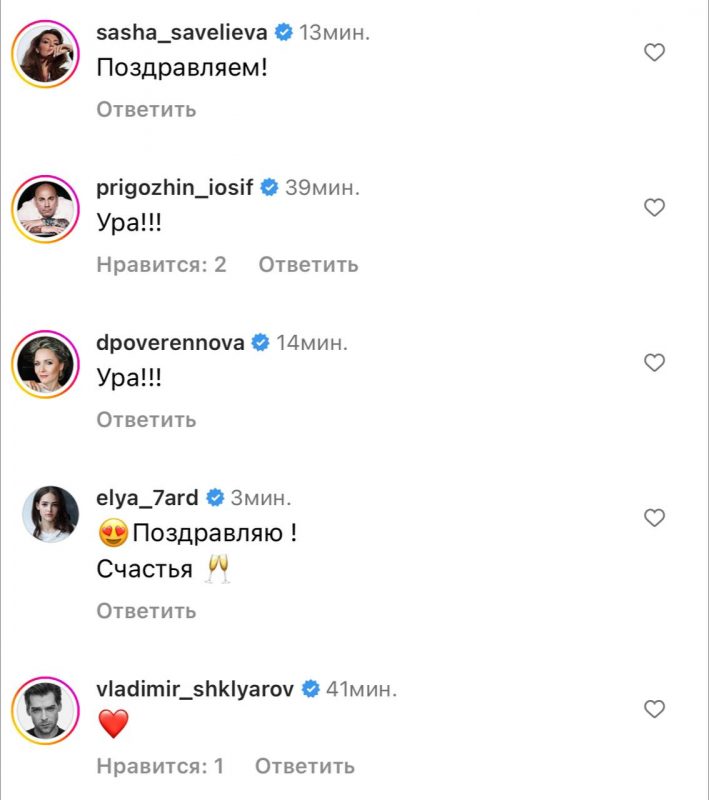The image size is (709, 800).
Task: Like elya_7ard's comment with heart icon
Action: (x=654, y=517)
